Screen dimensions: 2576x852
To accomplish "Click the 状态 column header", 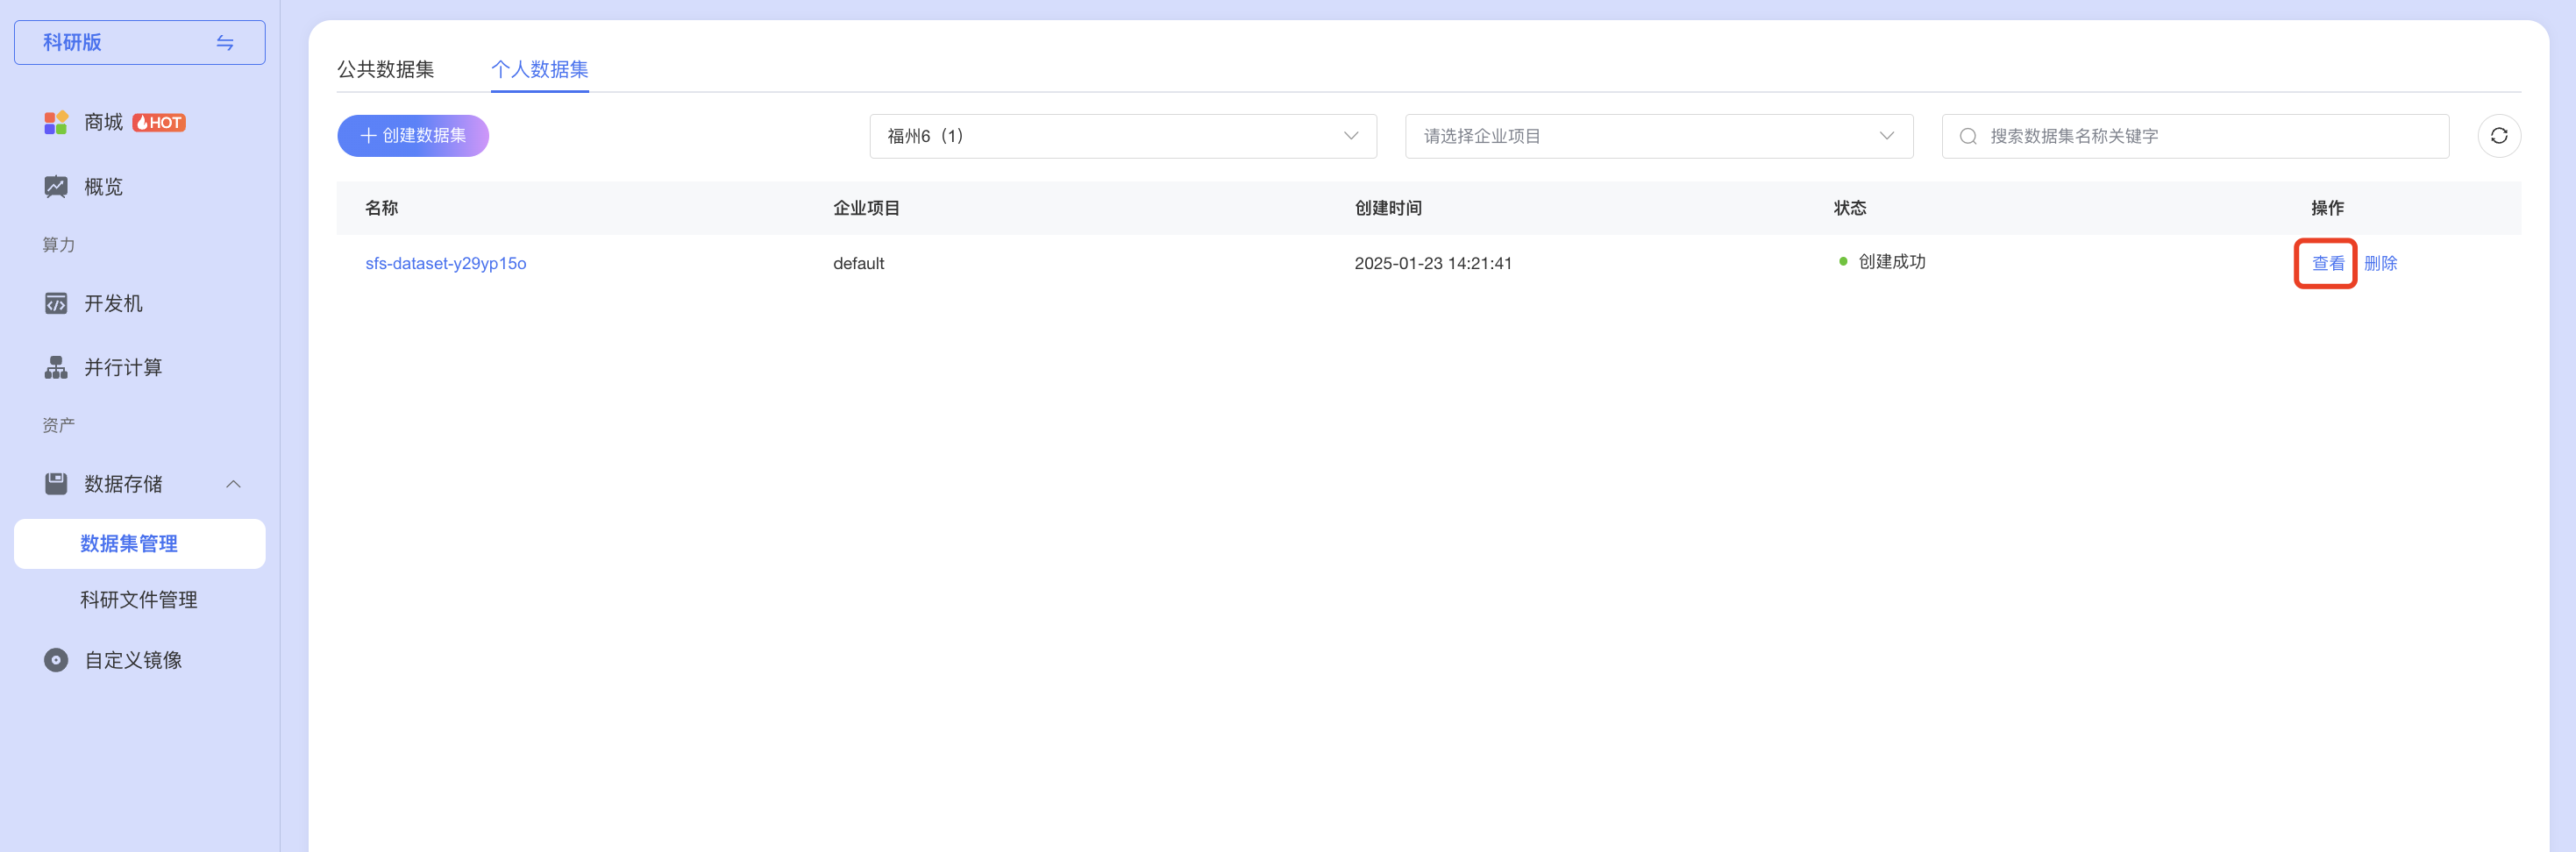I will [1850, 208].
